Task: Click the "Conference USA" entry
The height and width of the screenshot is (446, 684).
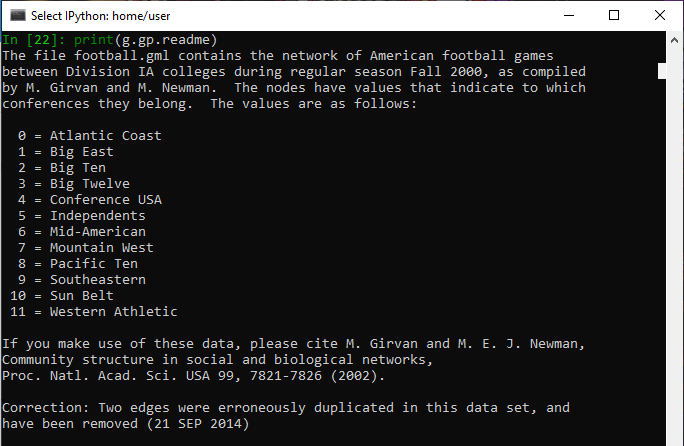Action: pyautogui.click(x=105, y=200)
